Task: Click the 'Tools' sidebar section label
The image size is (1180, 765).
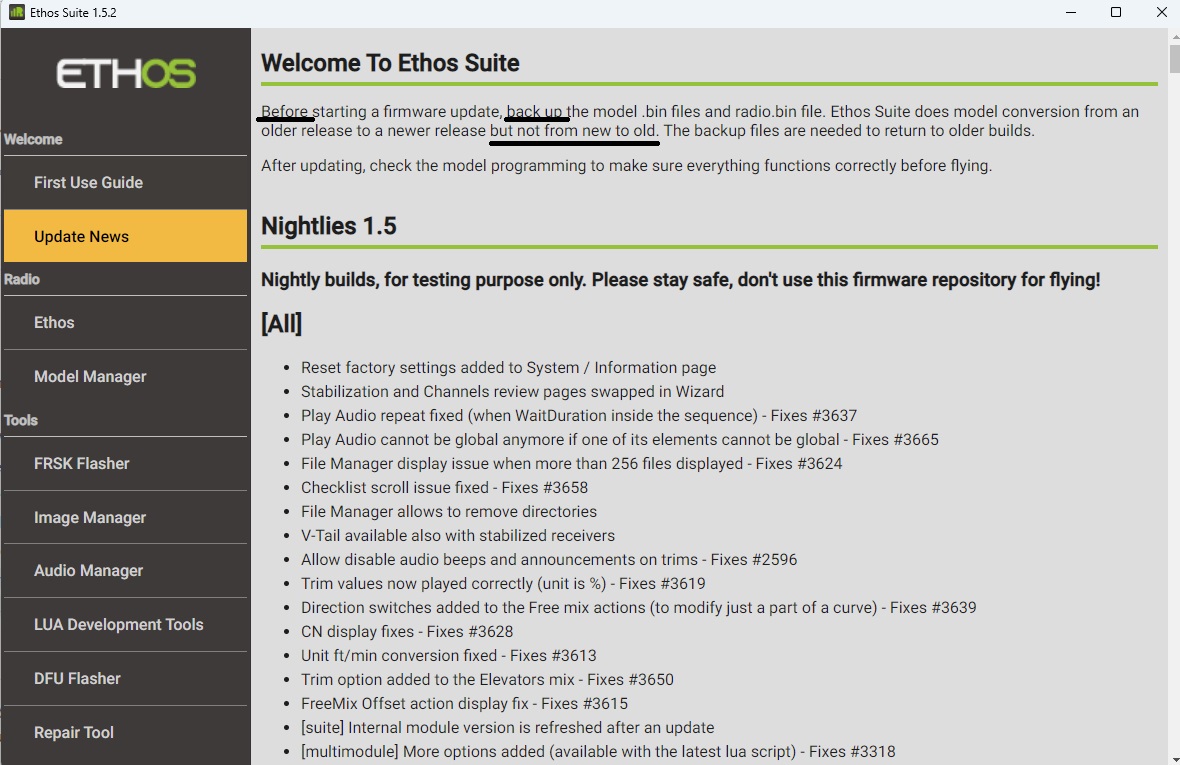Action: coord(21,420)
